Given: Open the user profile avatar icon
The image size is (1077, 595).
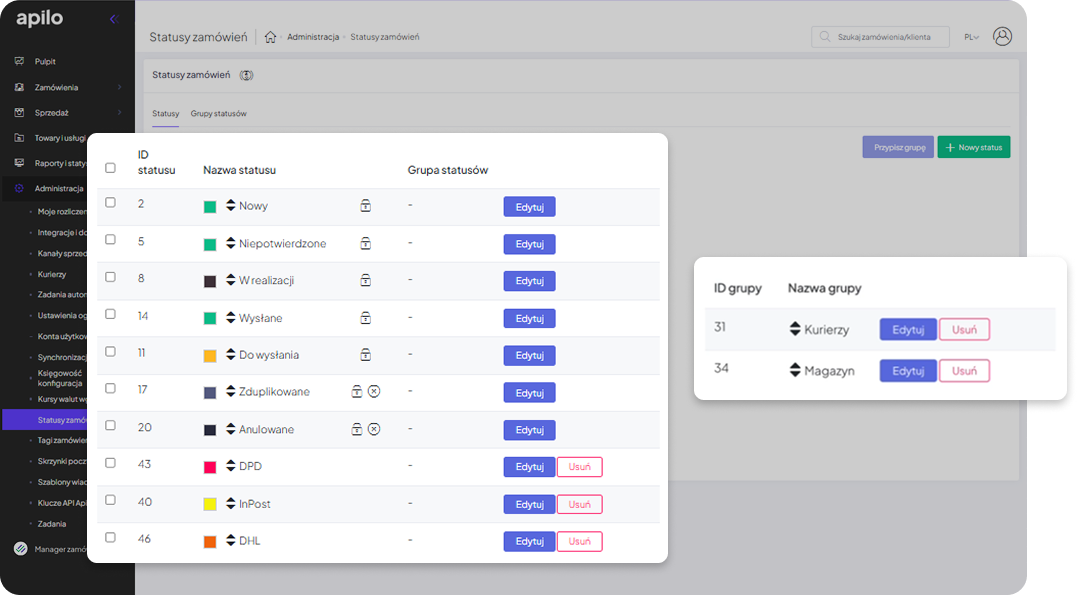Looking at the screenshot, I should click(1002, 36).
